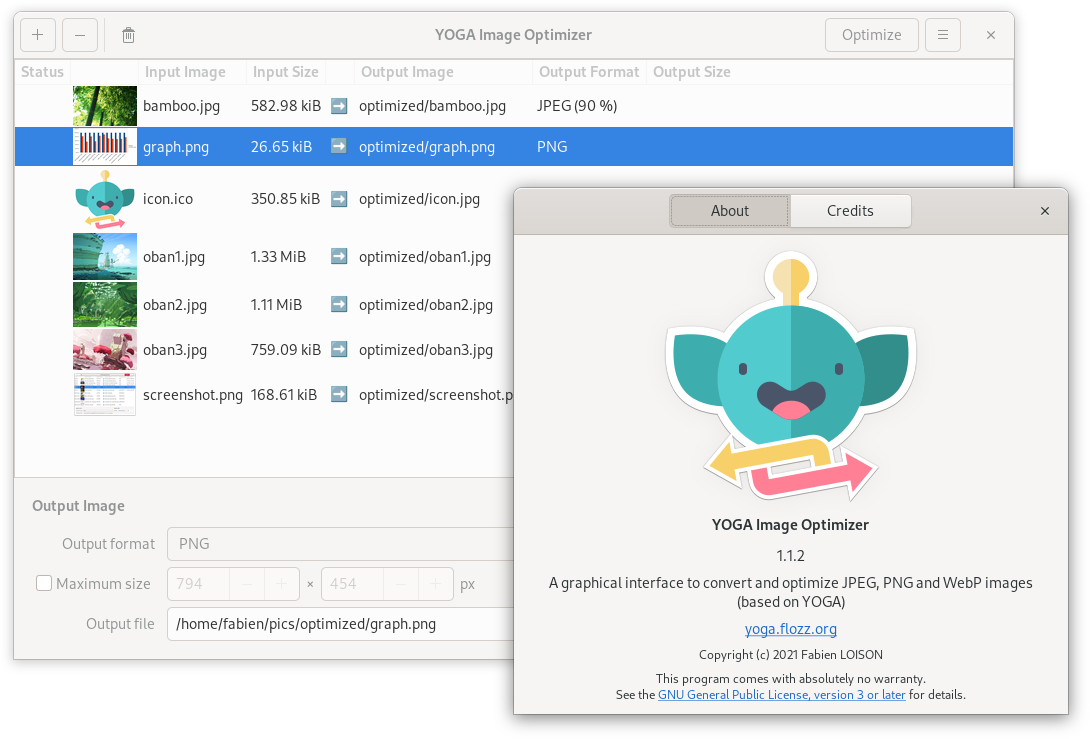Click the add image plus button

[x=37, y=35]
